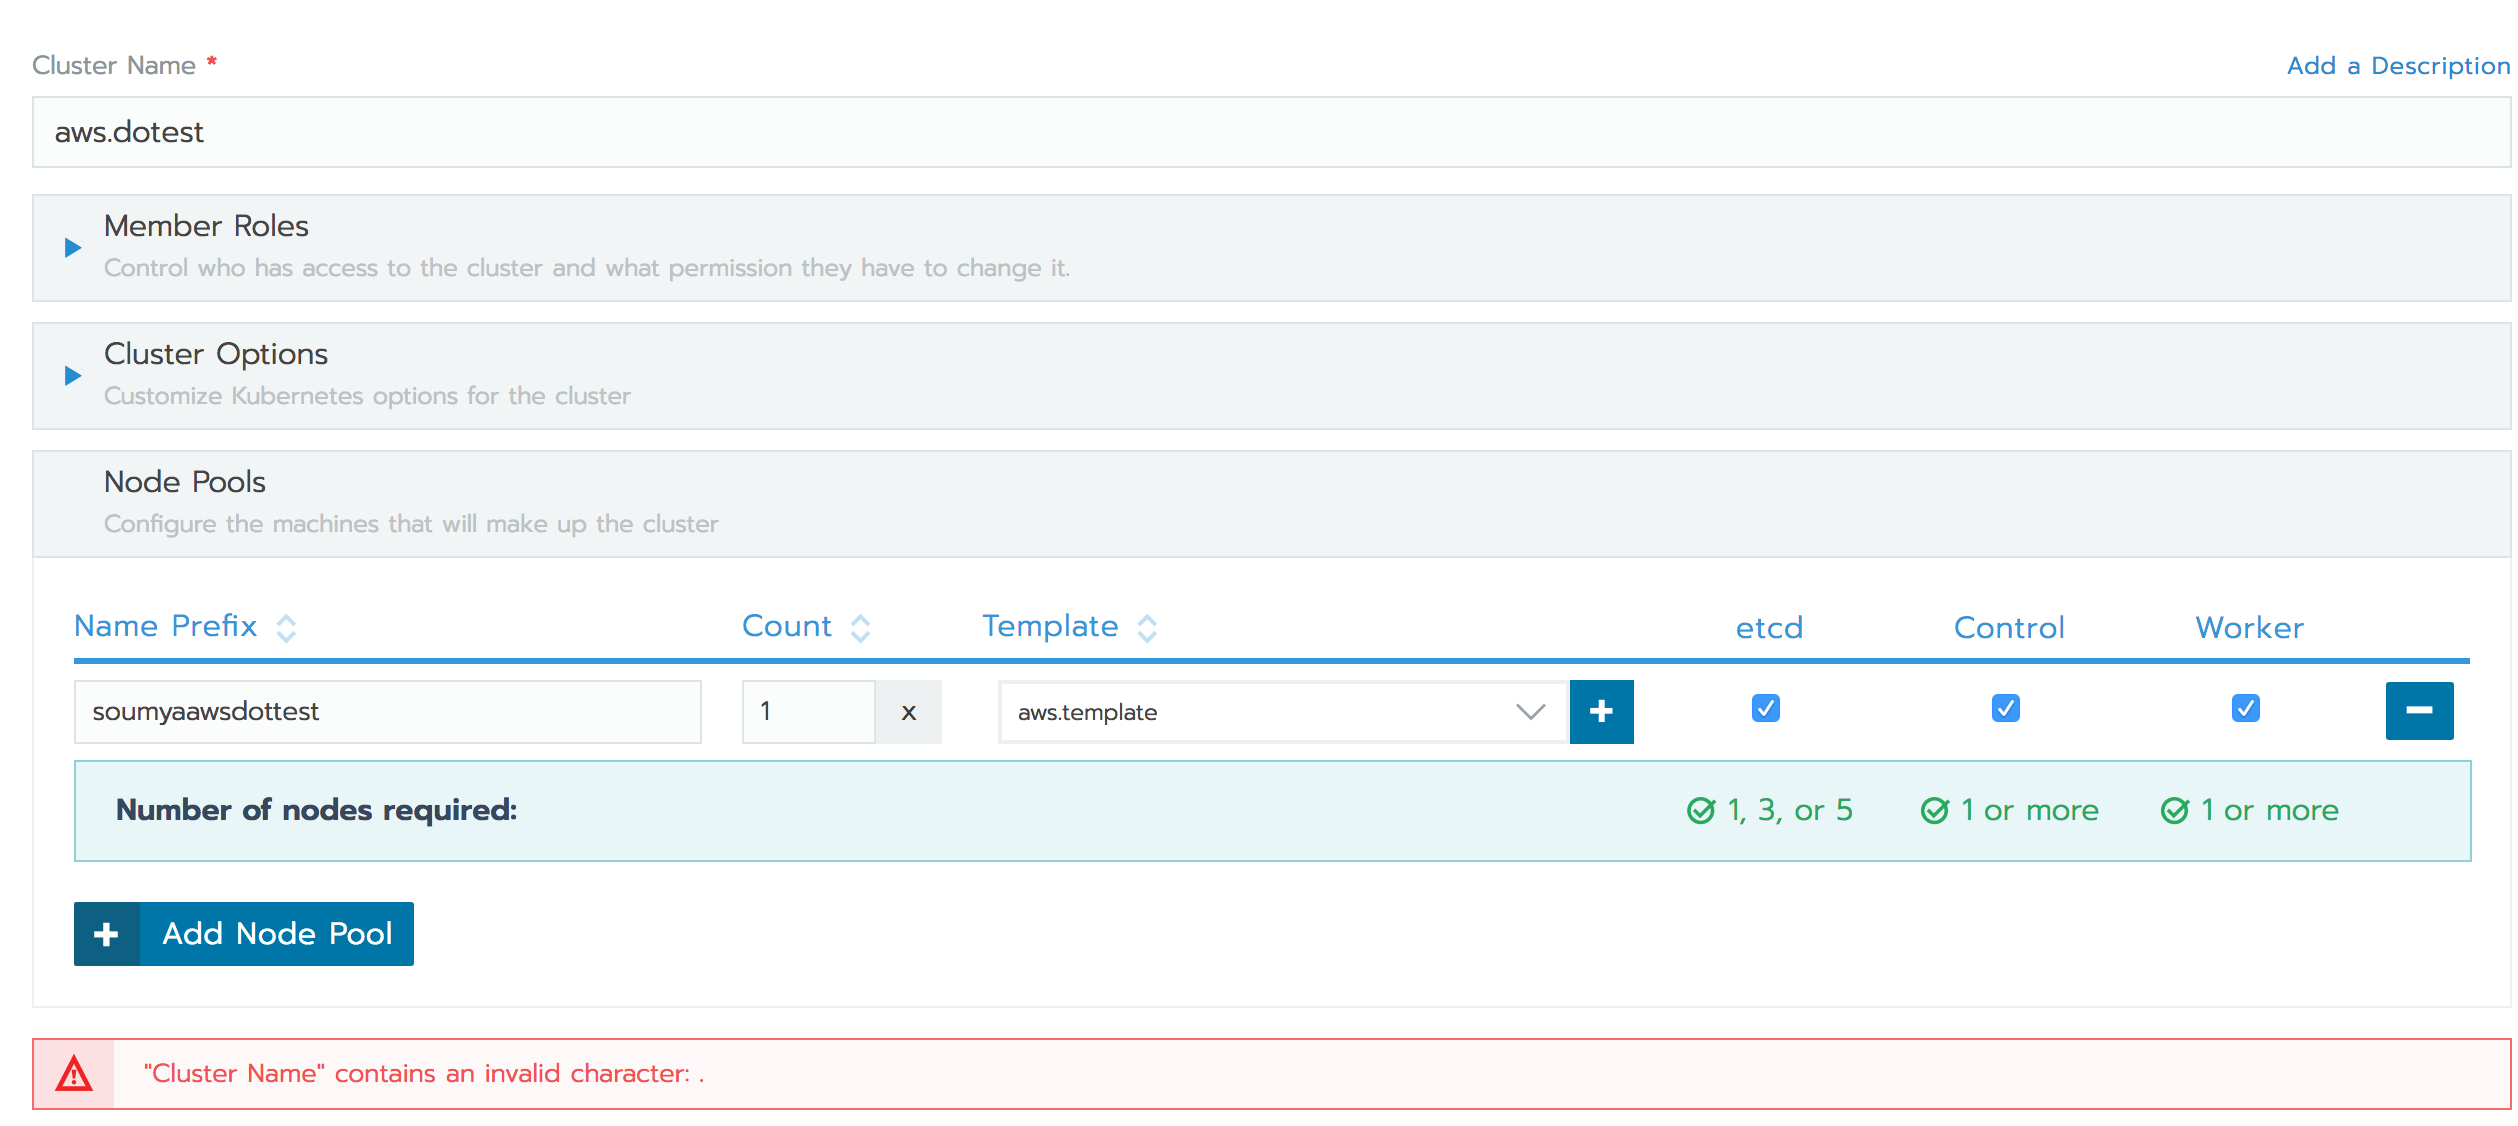Screen dimensions: 2518x1126
Task: Click the etcd column header
Action: [1769, 628]
